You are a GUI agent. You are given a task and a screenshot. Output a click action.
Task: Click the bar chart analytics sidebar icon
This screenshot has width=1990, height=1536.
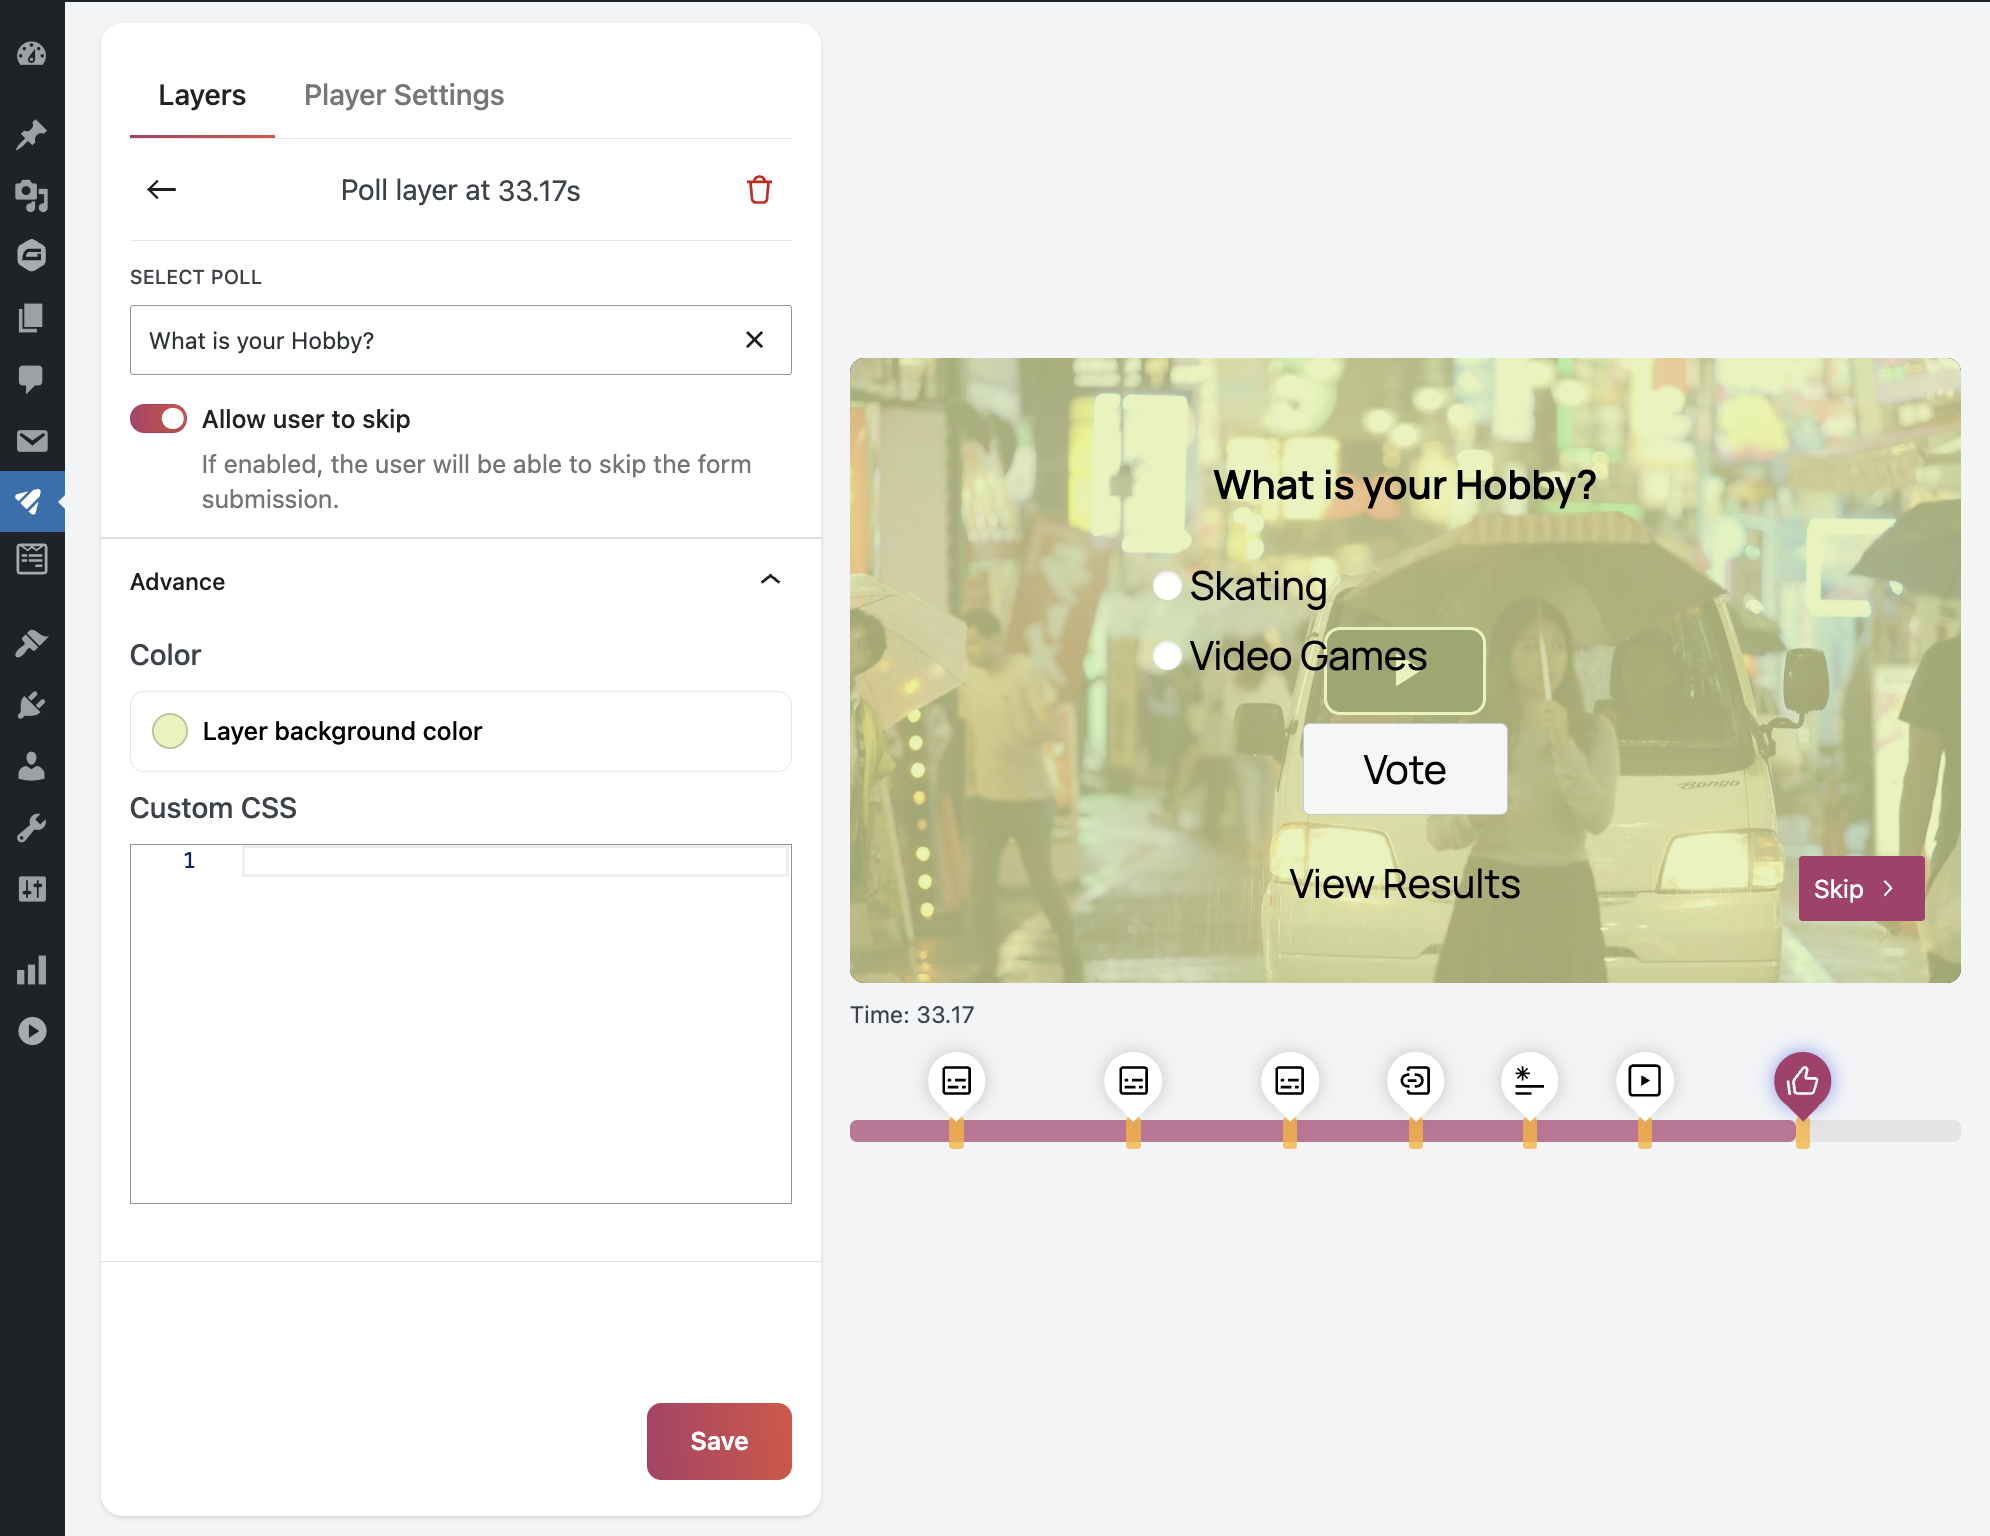[32, 969]
